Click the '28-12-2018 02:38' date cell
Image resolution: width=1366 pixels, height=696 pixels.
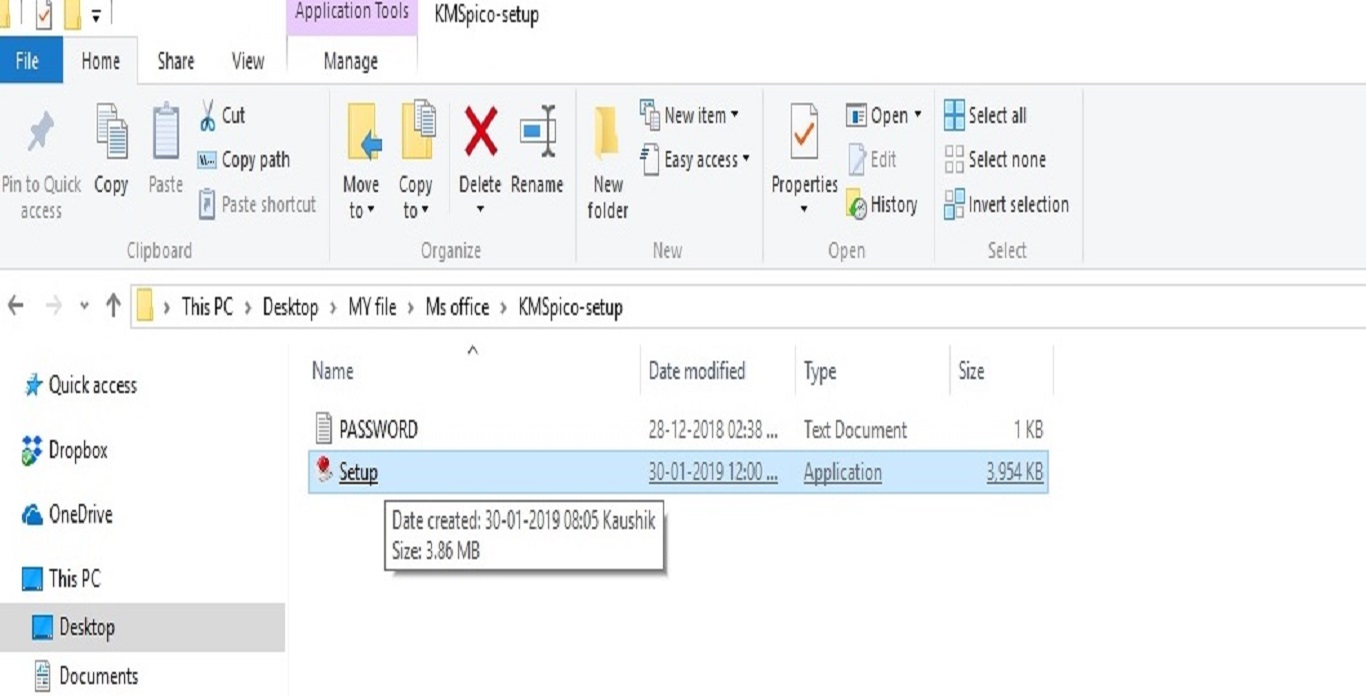point(713,430)
